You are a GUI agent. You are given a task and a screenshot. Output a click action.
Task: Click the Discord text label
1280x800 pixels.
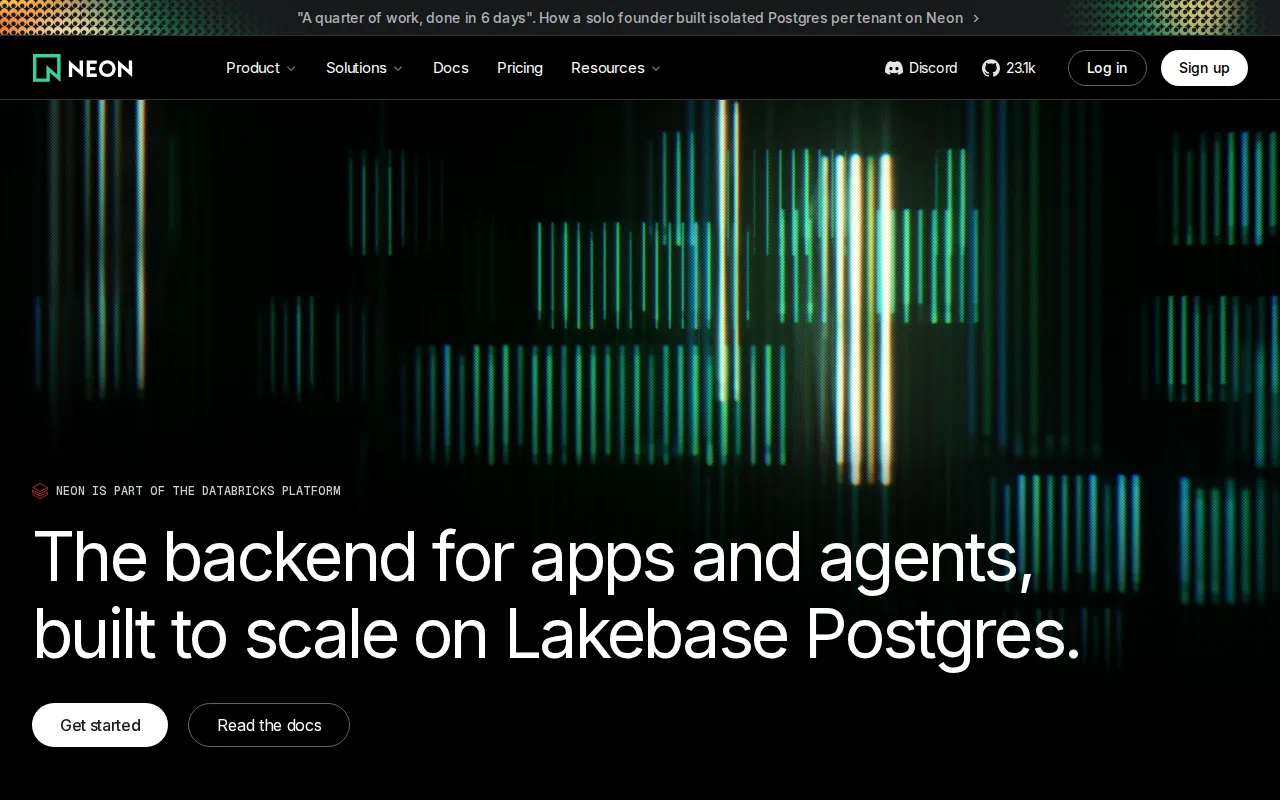pyautogui.click(x=933, y=68)
